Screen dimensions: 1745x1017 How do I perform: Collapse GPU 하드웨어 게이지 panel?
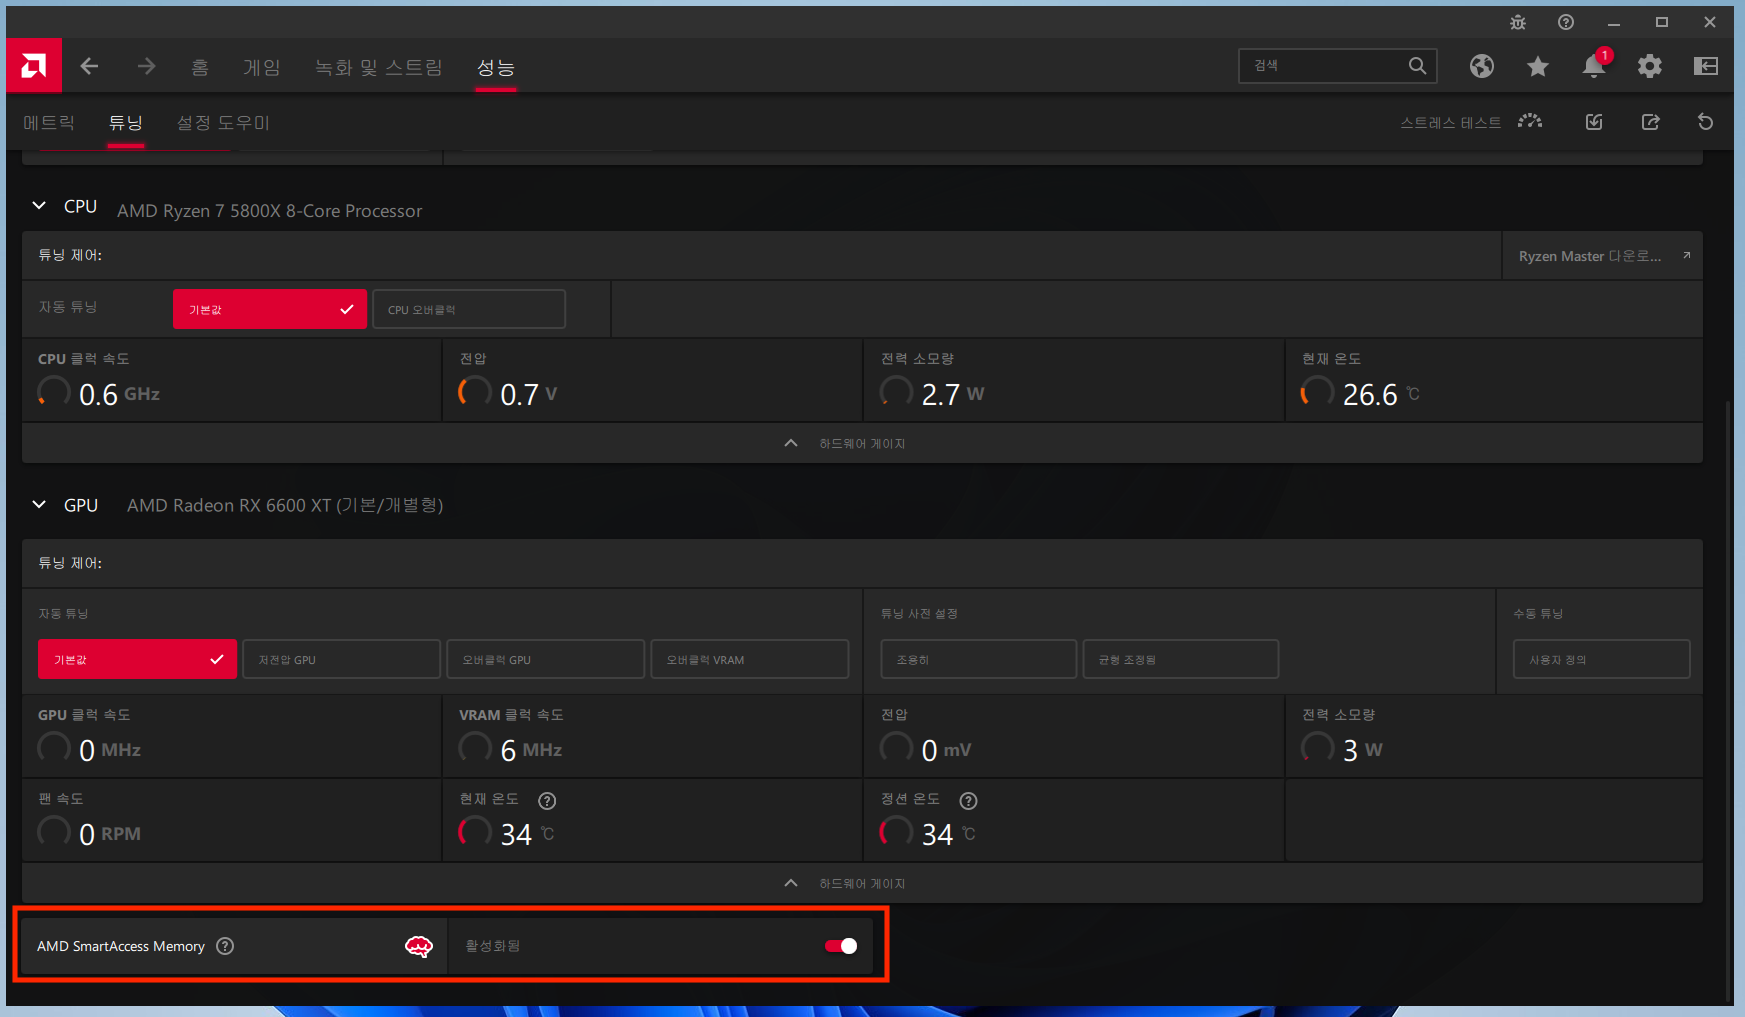pos(862,883)
